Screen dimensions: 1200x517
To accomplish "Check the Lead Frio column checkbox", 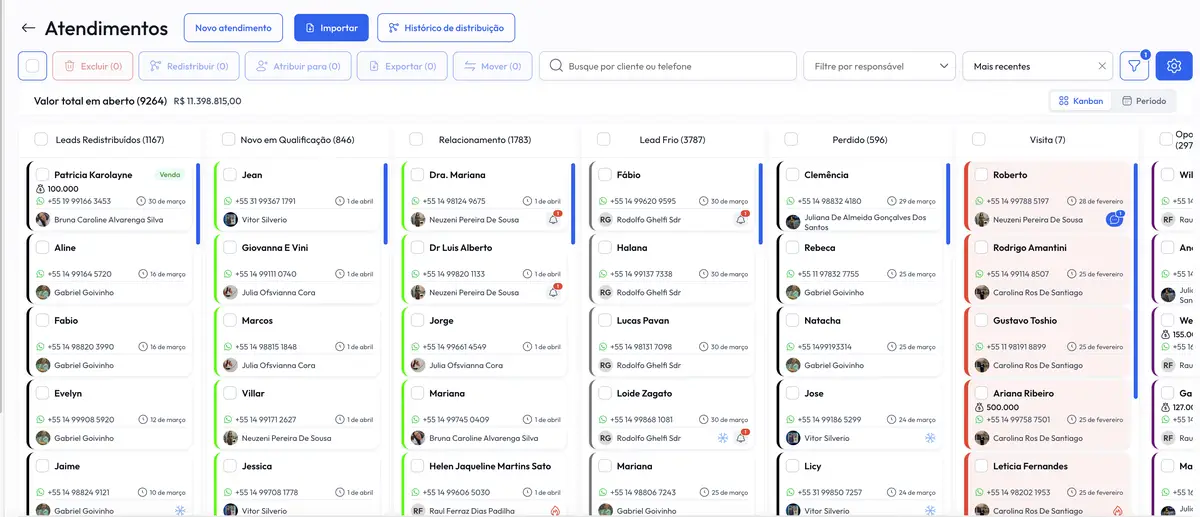I will coord(604,140).
